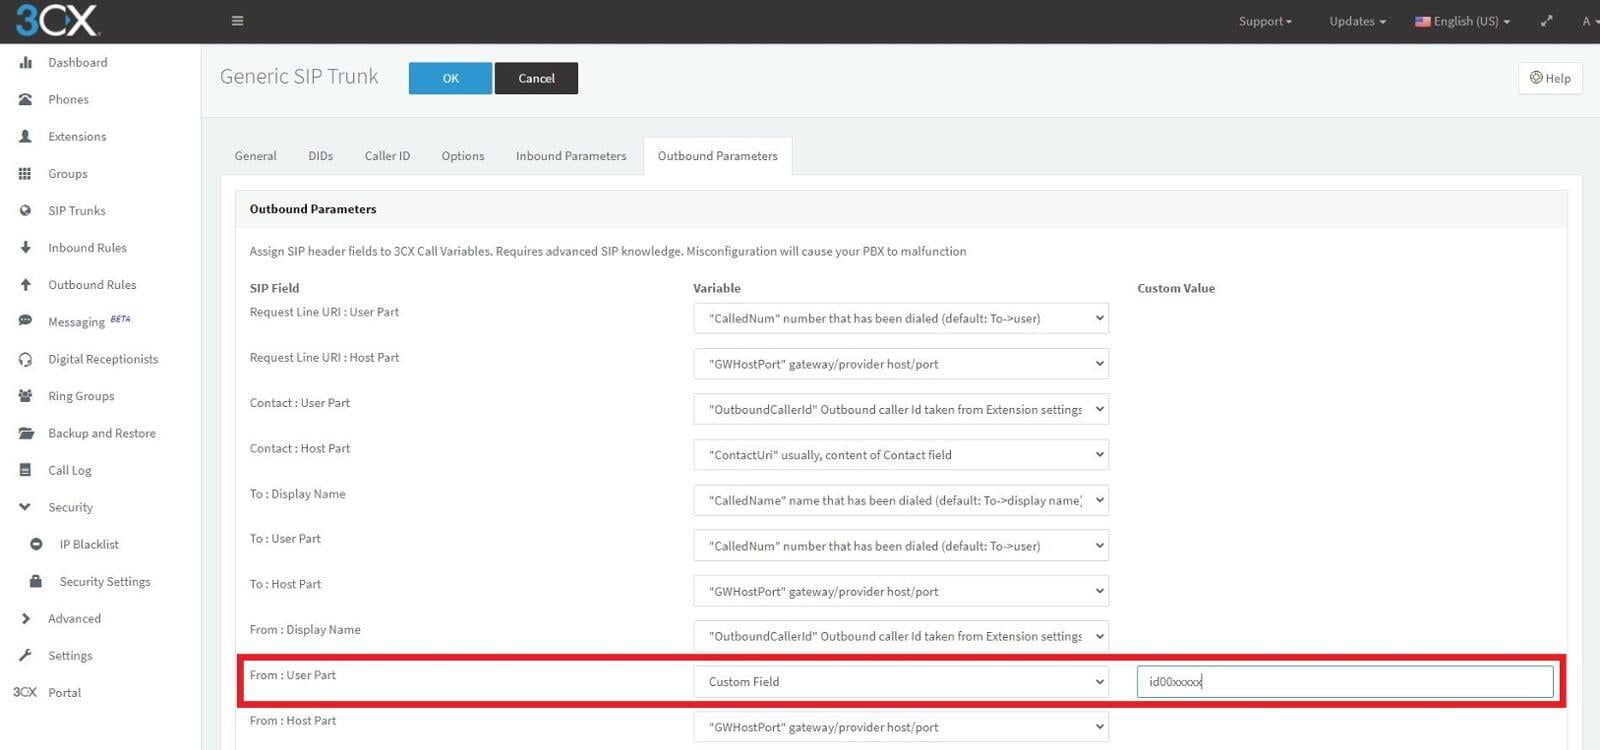1600x750 pixels.
Task: Click the Extensions person icon
Action: point(25,136)
